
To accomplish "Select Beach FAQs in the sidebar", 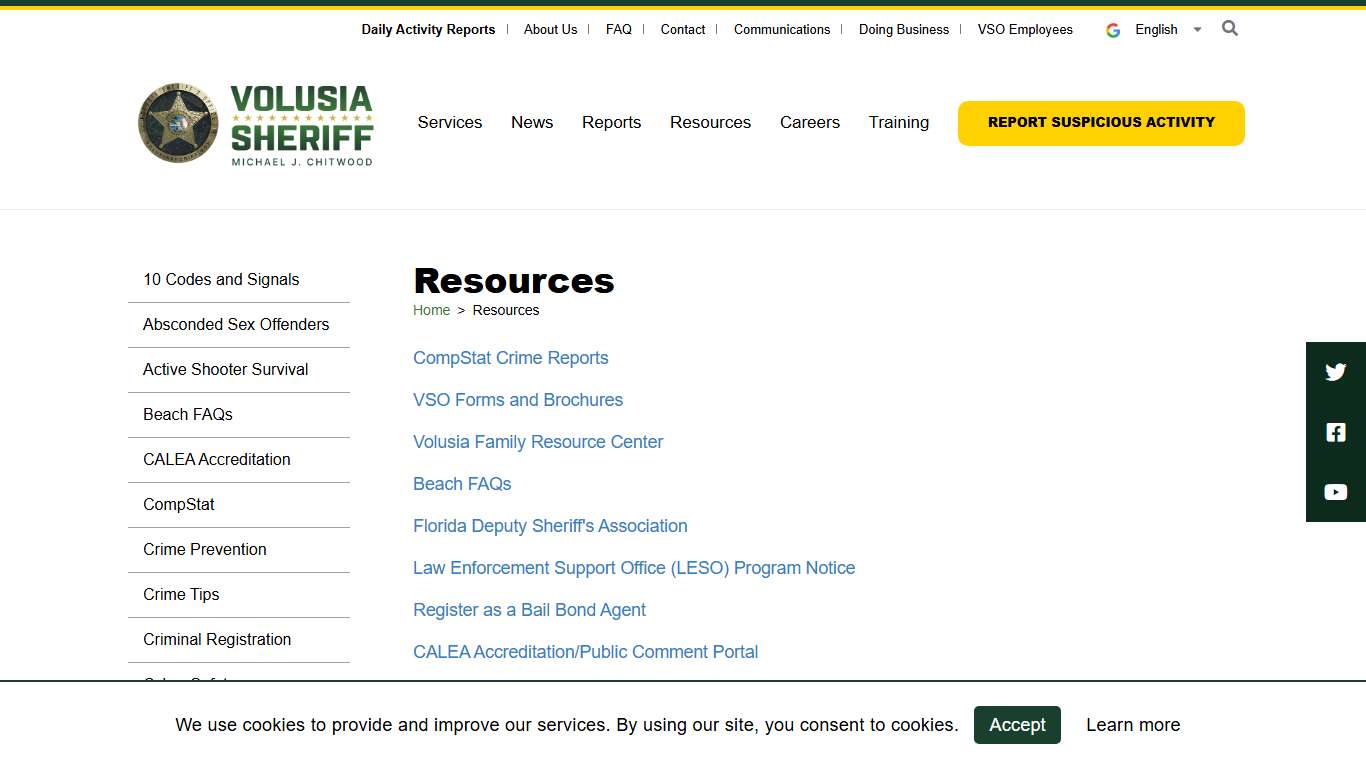I will [188, 414].
